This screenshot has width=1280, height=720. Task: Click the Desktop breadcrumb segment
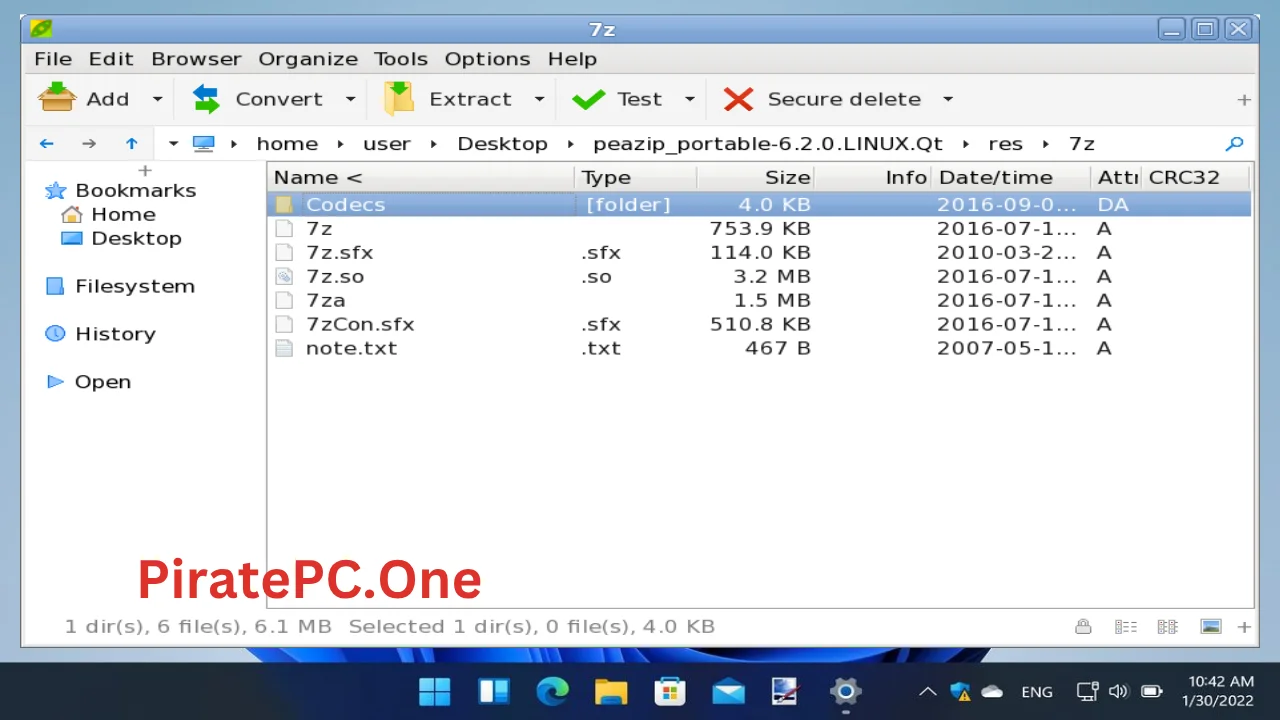[x=502, y=144]
